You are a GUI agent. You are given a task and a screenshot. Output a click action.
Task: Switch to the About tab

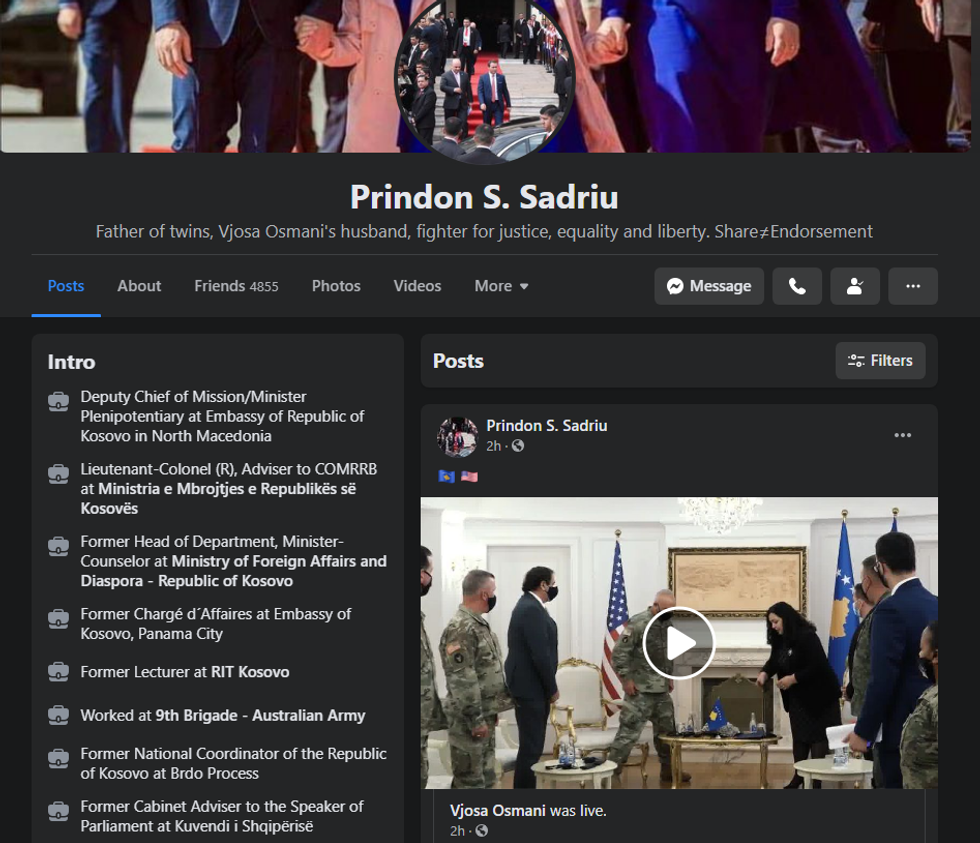click(139, 286)
